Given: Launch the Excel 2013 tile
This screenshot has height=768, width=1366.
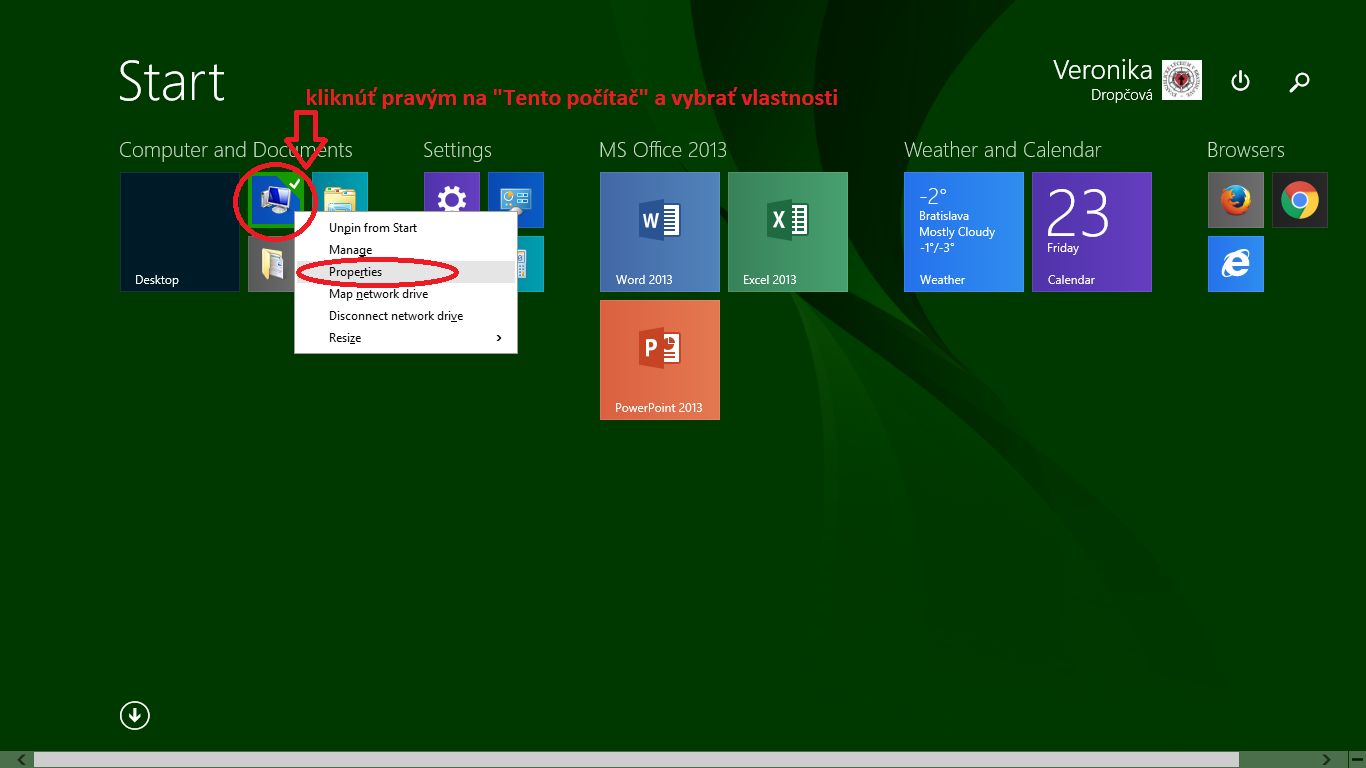Looking at the screenshot, I should 787,232.
